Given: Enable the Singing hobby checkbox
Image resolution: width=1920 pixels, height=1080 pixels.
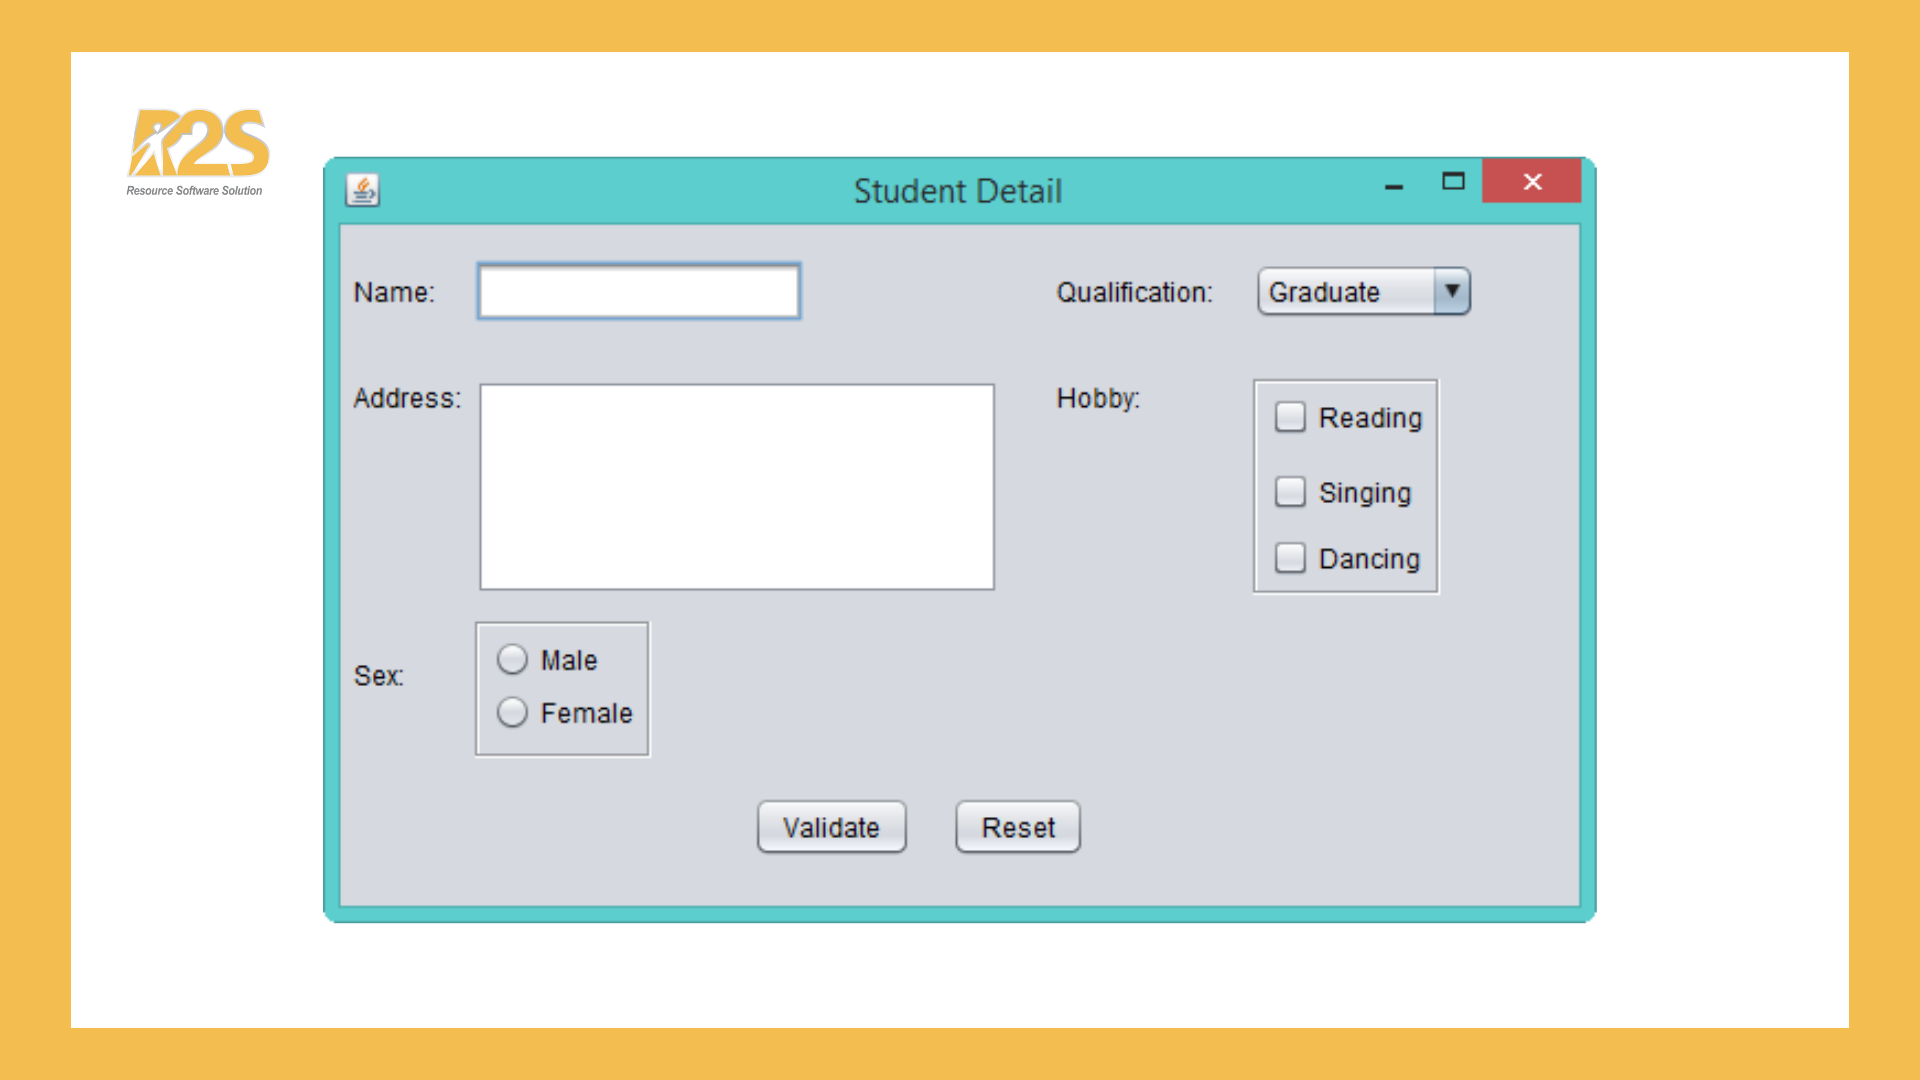Looking at the screenshot, I should tap(1290, 492).
